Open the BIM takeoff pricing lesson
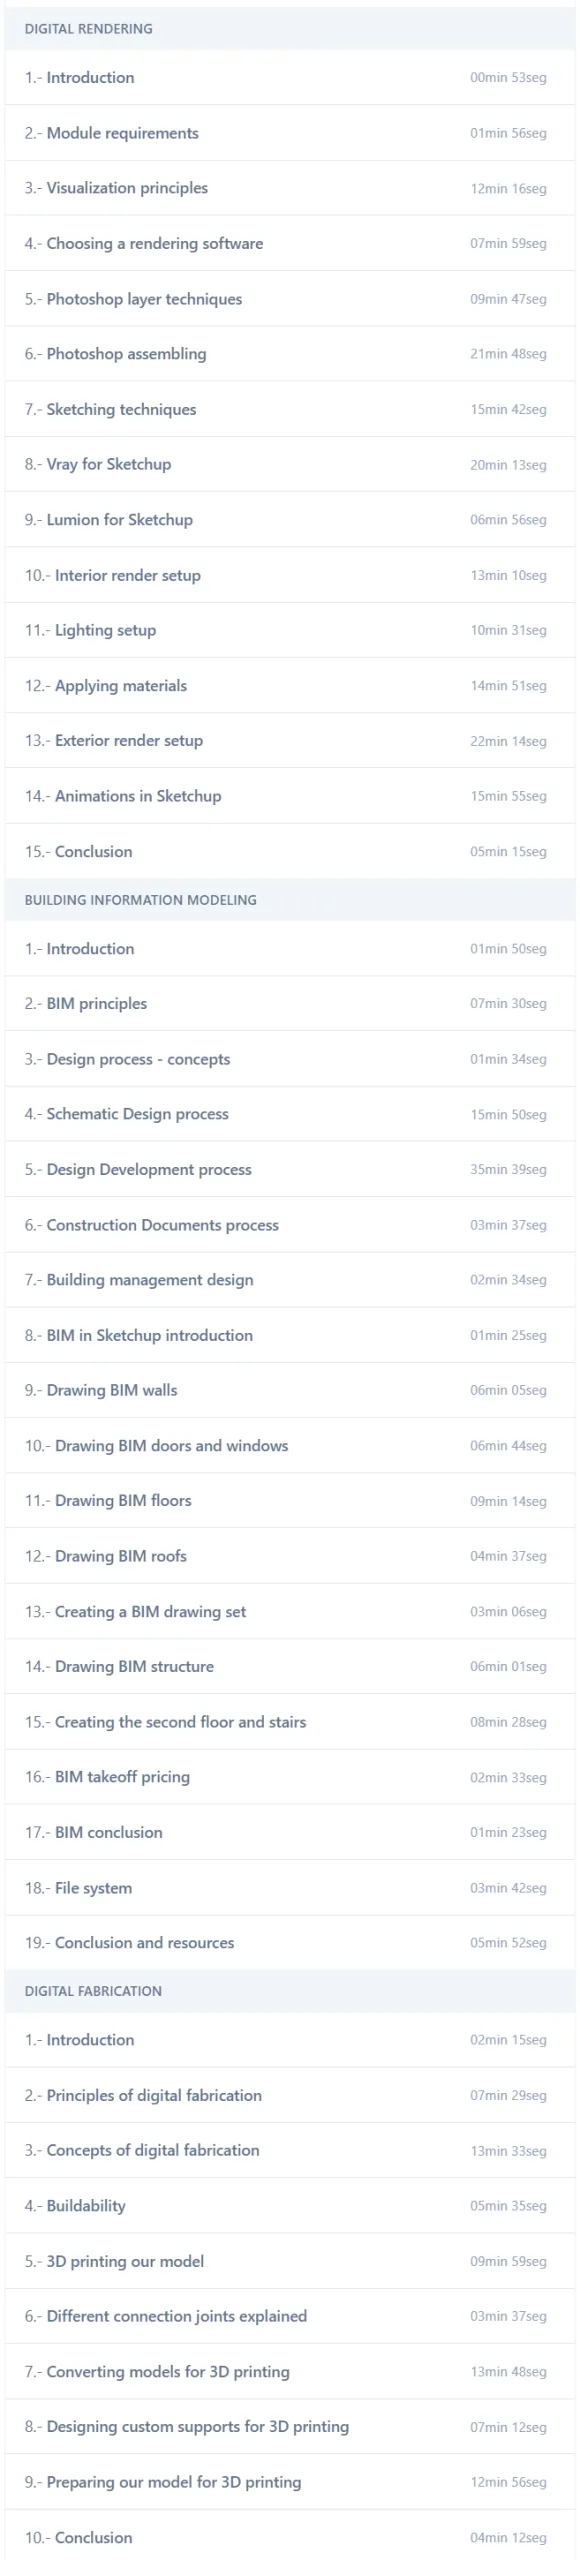 (290, 1777)
